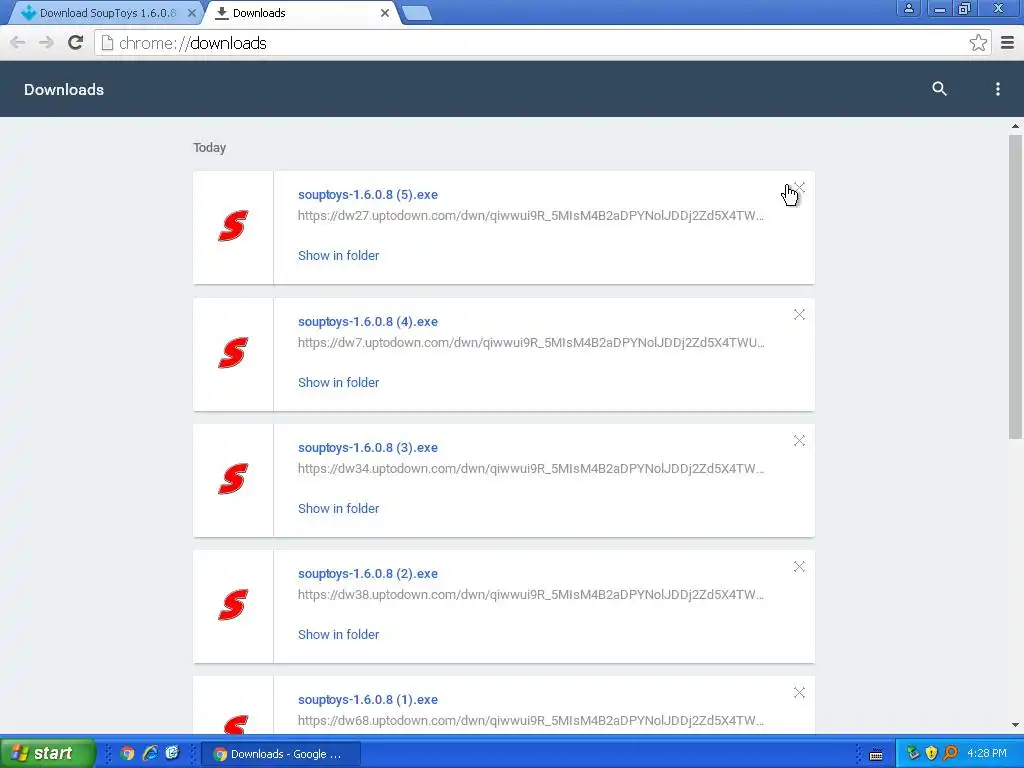Click the dw68.uptodown.com source URL

(530, 720)
